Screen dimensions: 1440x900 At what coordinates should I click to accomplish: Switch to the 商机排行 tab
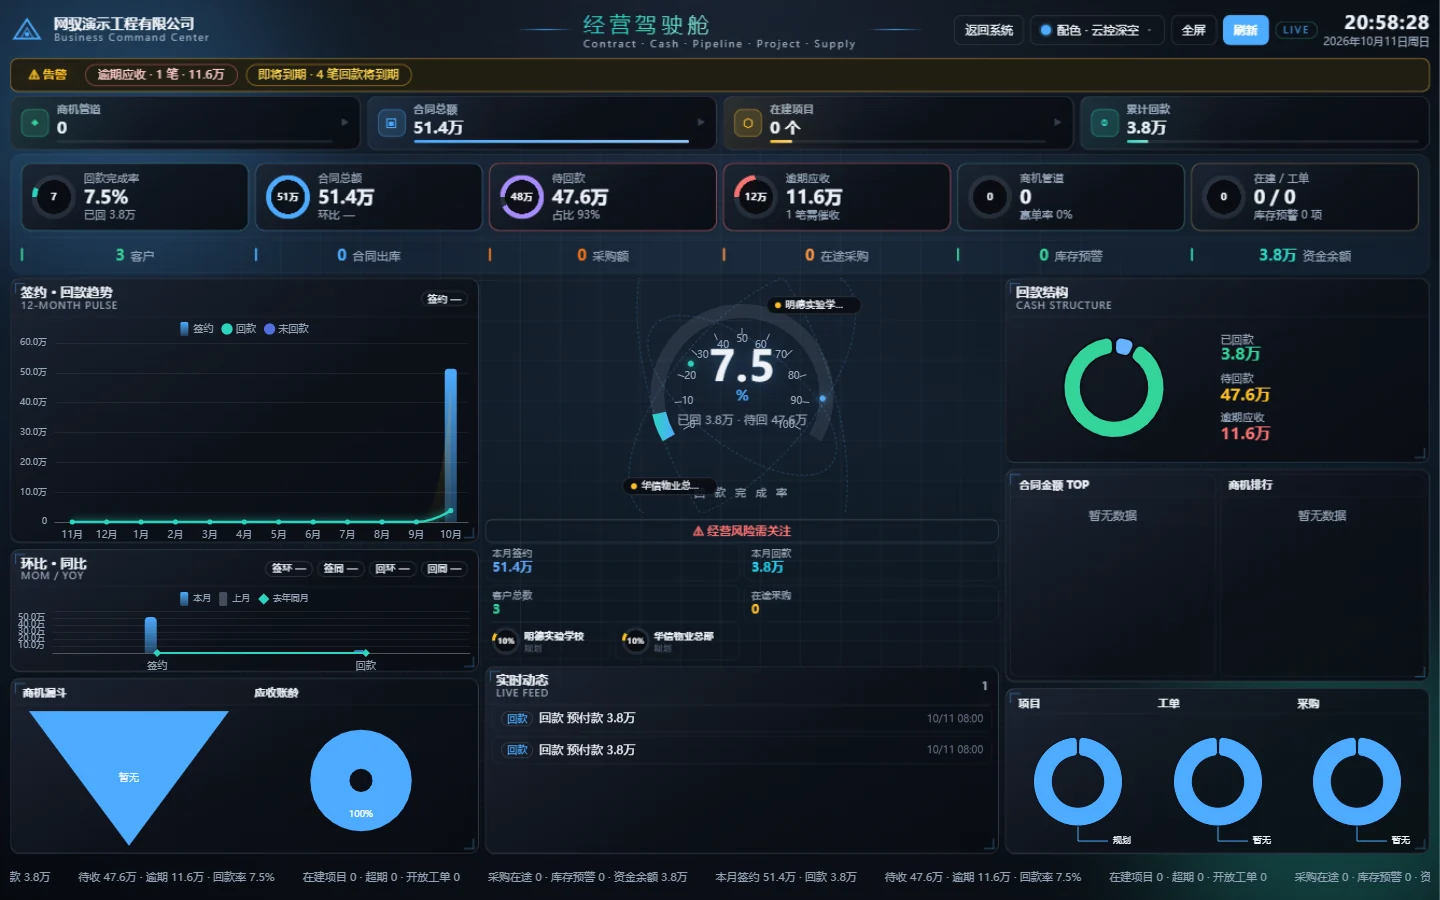click(x=1250, y=485)
